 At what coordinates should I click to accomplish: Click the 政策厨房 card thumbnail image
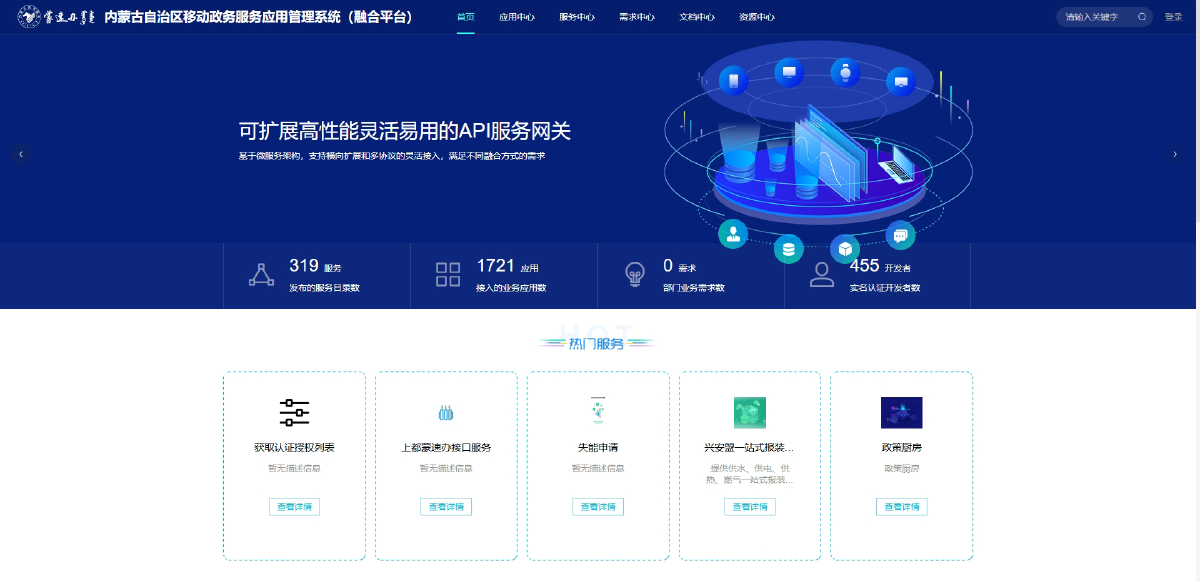[901, 412]
